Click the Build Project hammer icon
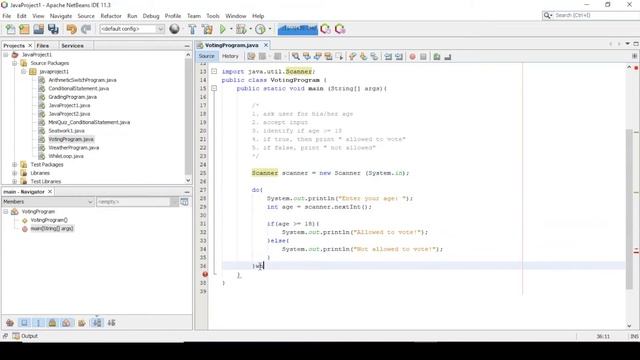 (x=192, y=29)
